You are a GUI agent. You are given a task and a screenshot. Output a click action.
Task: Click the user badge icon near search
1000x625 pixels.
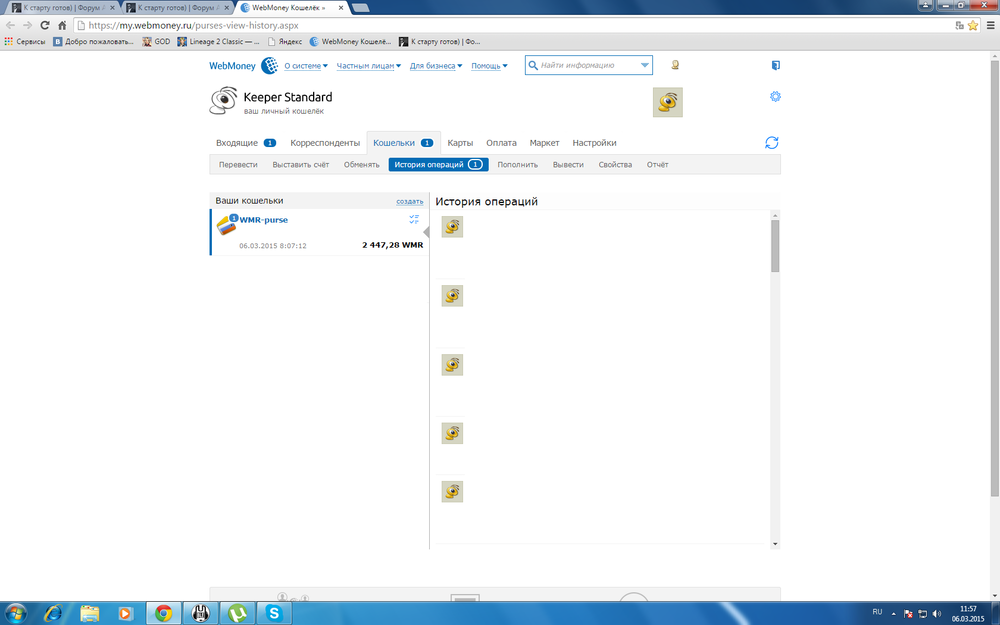click(x=675, y=66)
